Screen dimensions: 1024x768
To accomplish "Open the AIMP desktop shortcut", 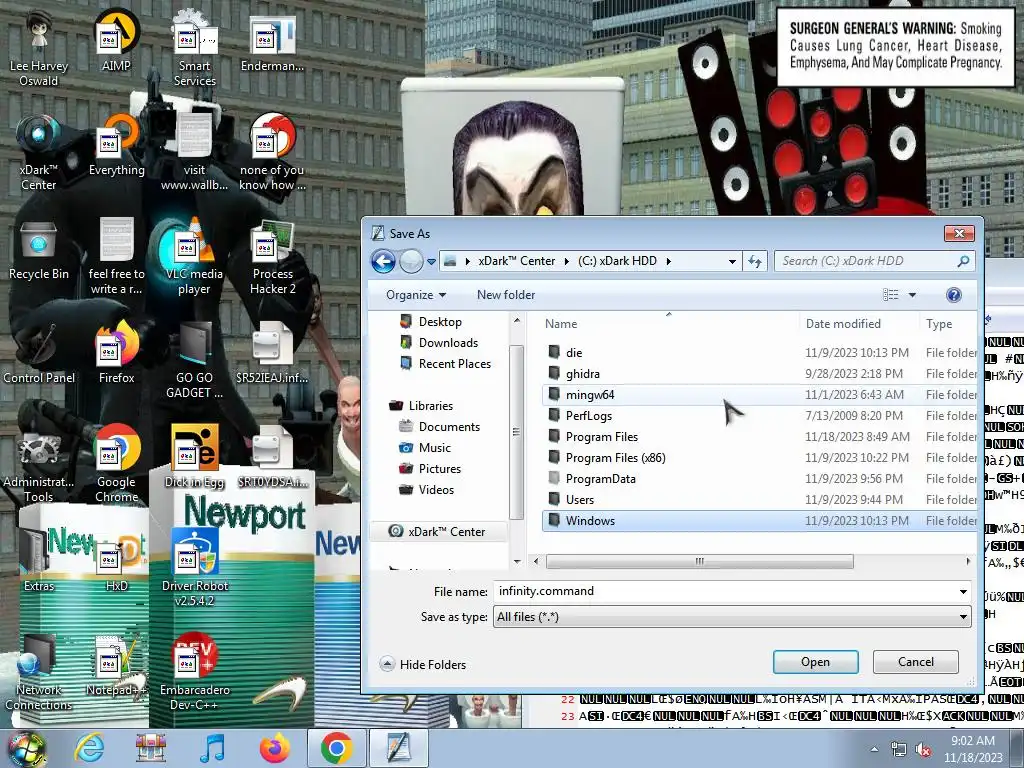I will coord(116,40).
